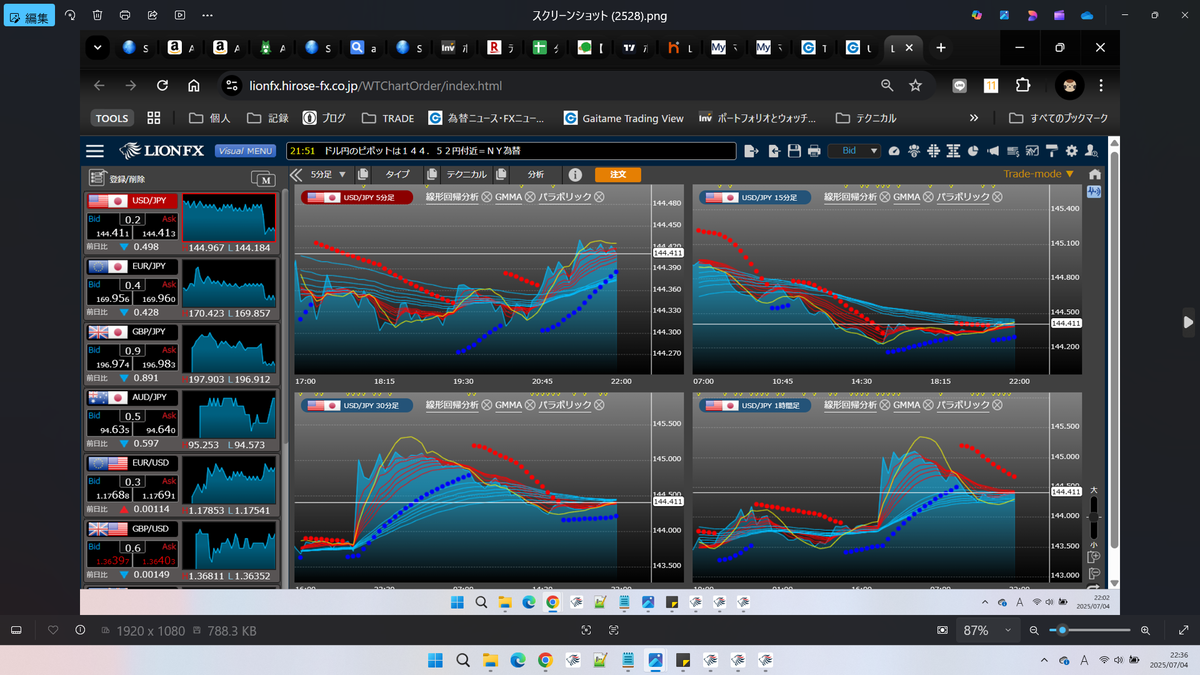Collapse the rate panel with double-chevron icon
1200x675 pixels.
(x=296, y=174)
